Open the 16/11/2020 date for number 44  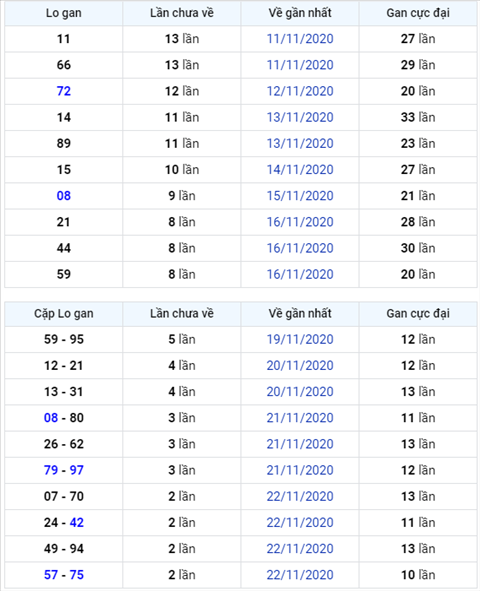[x=300, y=248]
